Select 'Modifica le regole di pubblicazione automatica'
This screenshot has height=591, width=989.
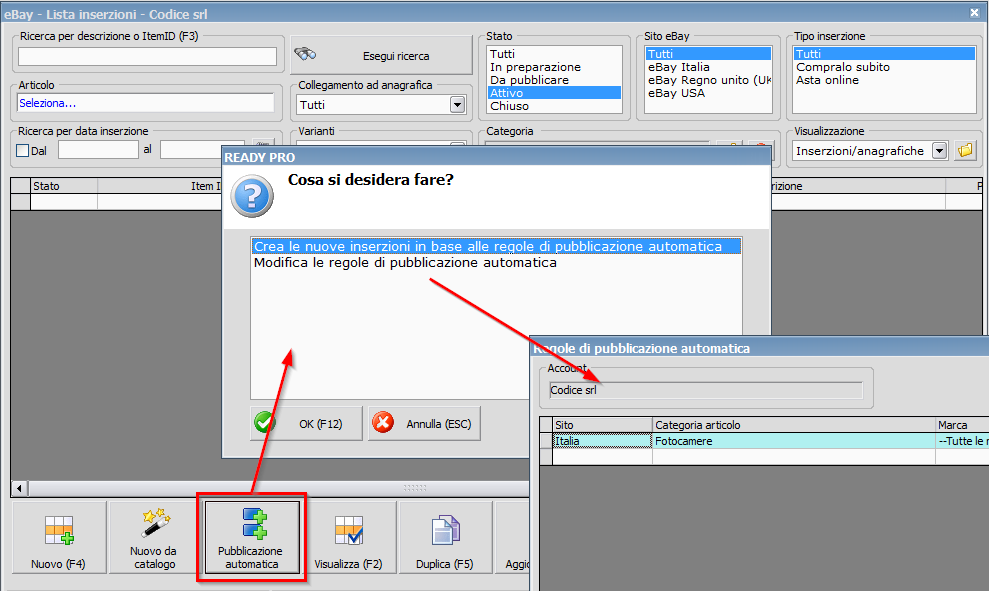[x=405, y=262]
